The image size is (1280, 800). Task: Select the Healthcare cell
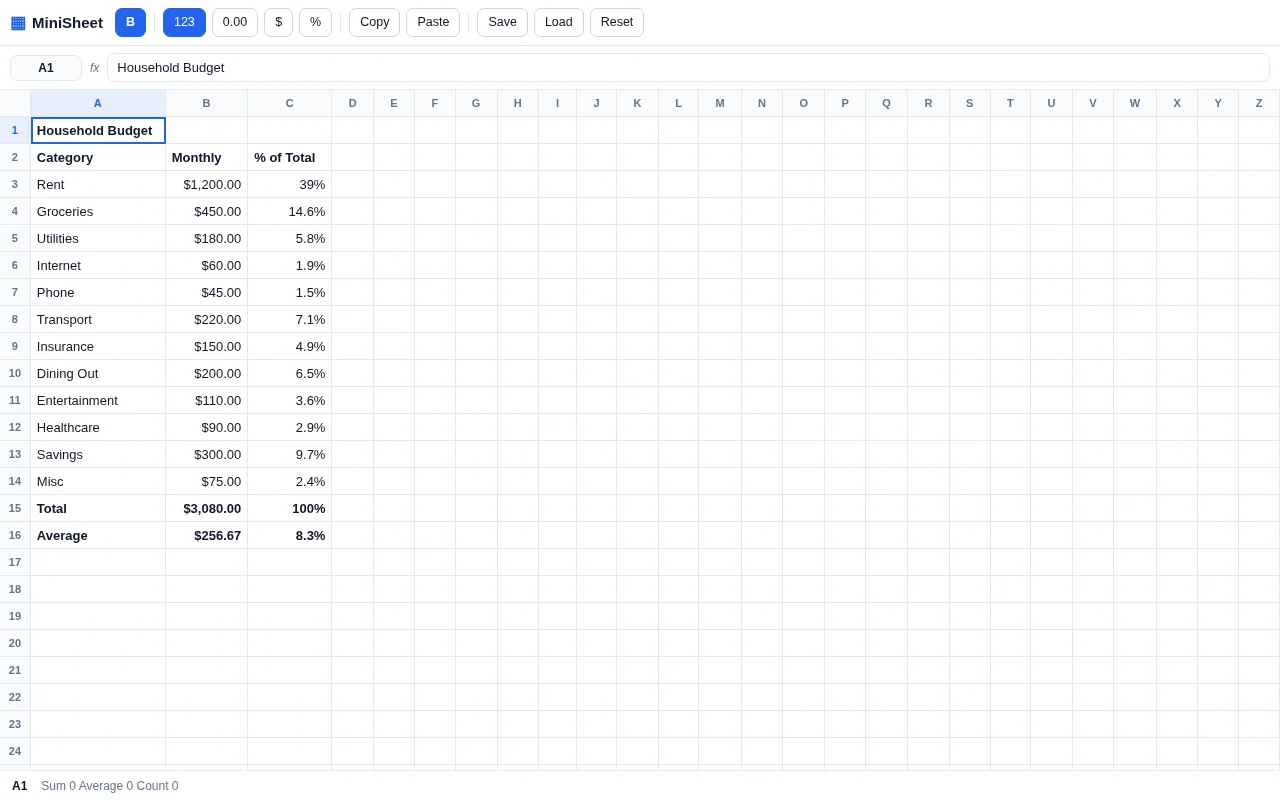point(98,427)
